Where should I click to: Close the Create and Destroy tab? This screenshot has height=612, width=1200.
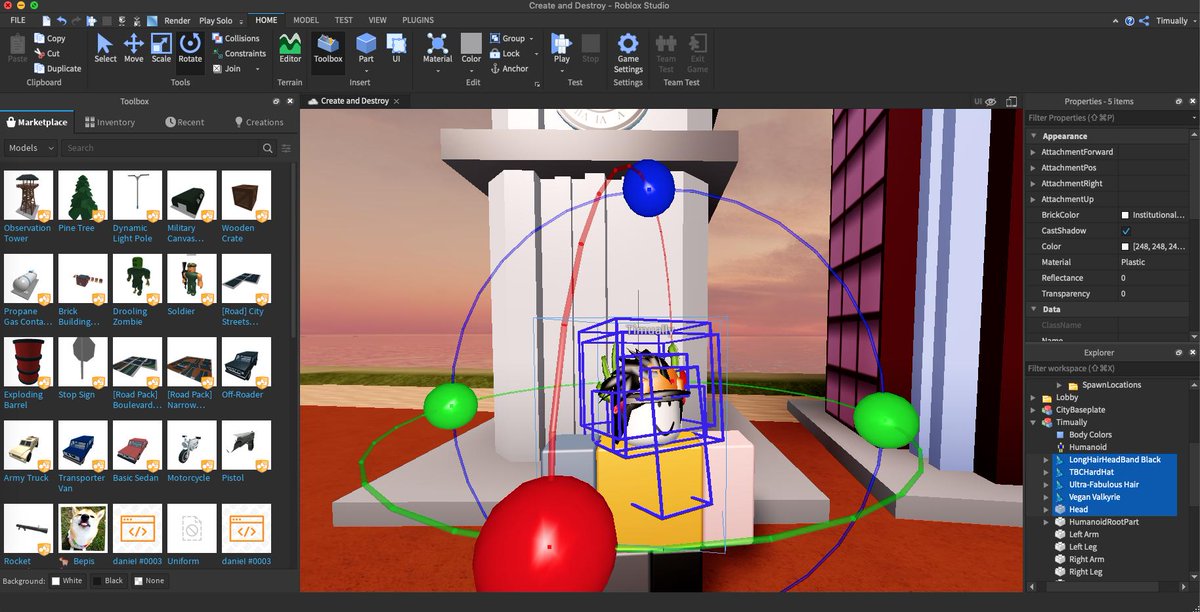point(397,101)
